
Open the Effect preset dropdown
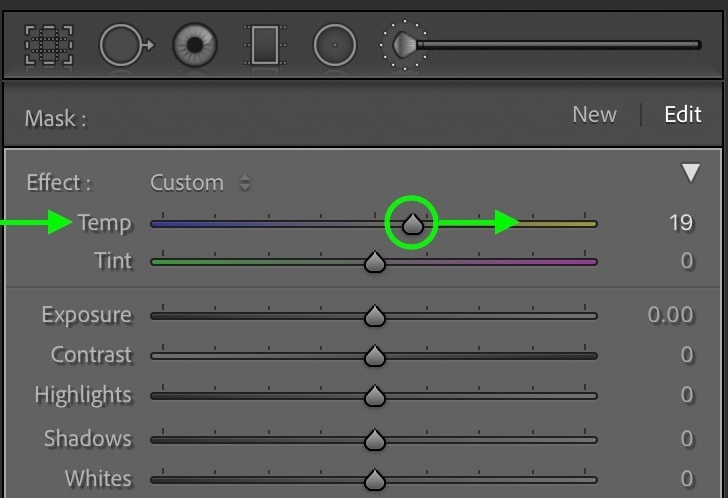click(x=200, y=183)
